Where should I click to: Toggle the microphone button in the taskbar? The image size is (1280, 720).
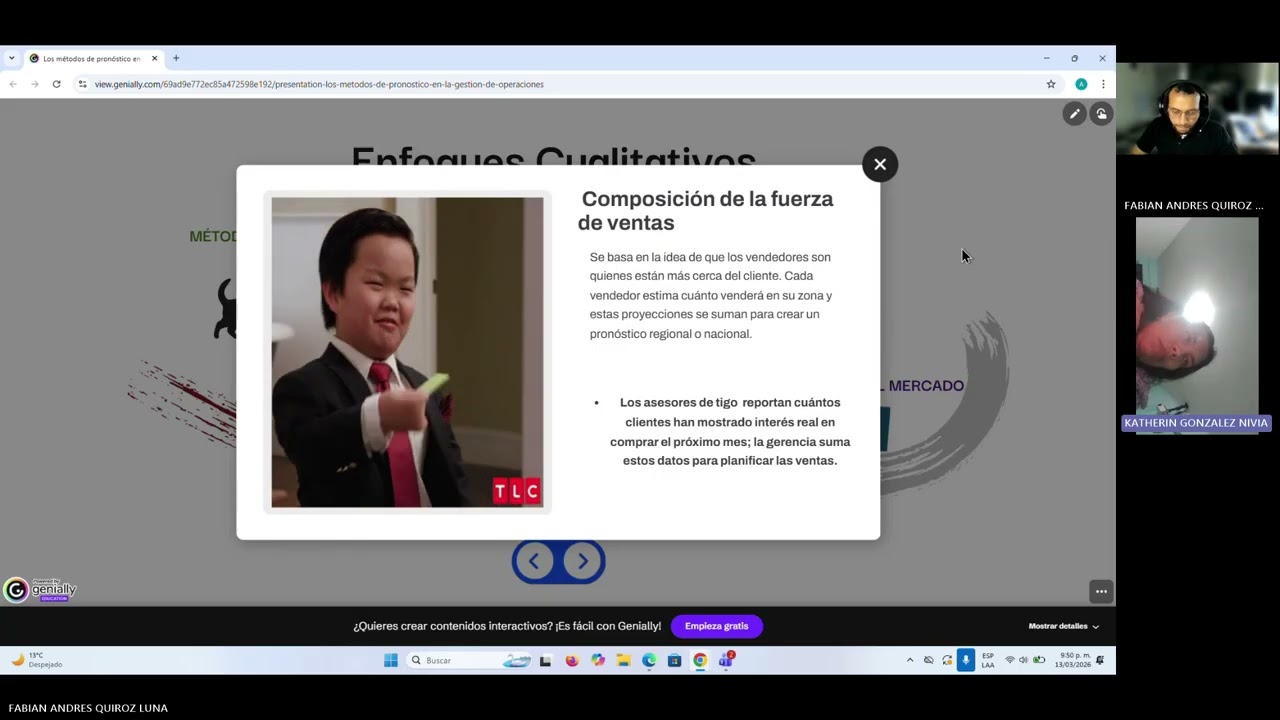click(966, 660)
